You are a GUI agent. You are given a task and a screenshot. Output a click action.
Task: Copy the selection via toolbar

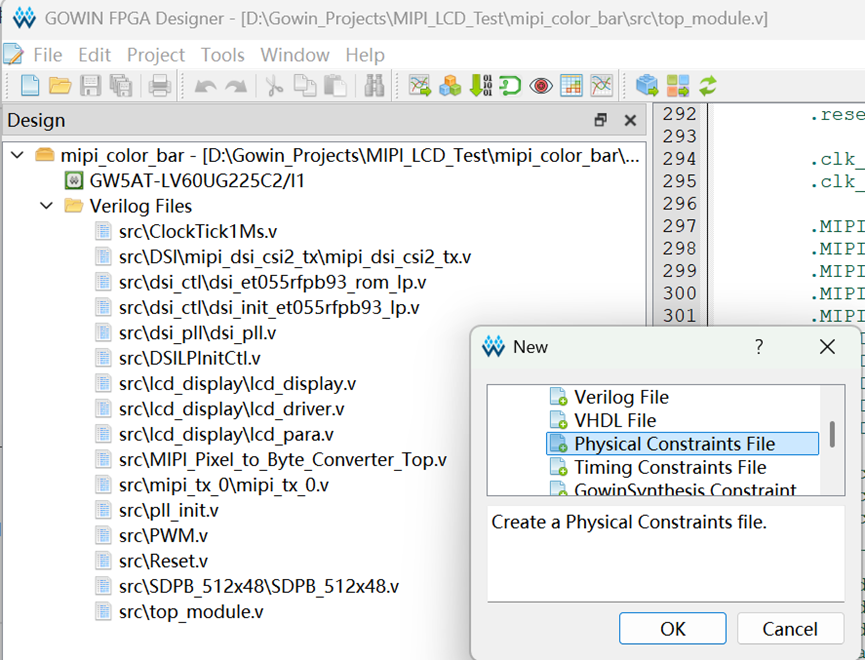(305, 86)
